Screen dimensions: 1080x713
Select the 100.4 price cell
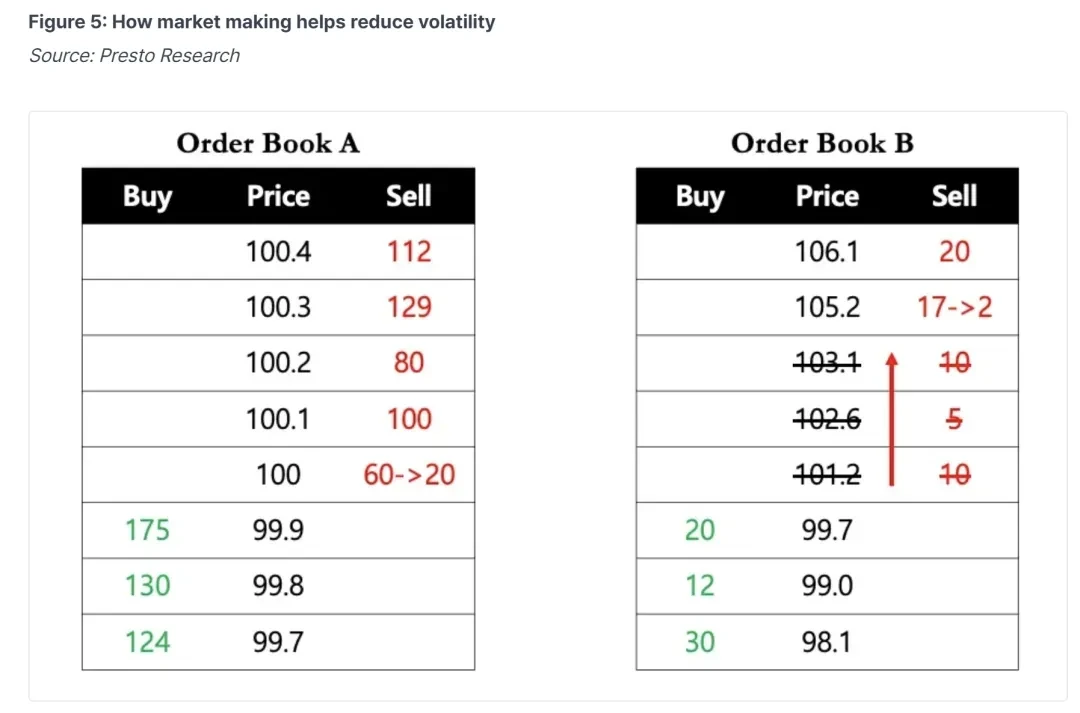(278, 251)
